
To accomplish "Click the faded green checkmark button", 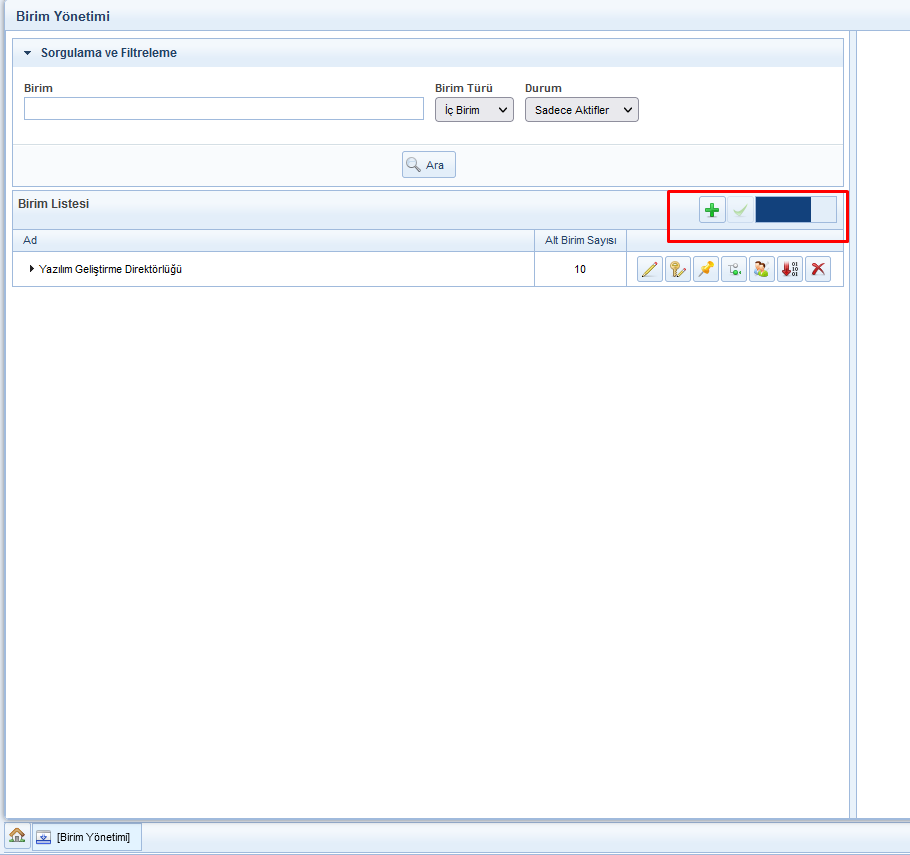I will coord(740,210).
